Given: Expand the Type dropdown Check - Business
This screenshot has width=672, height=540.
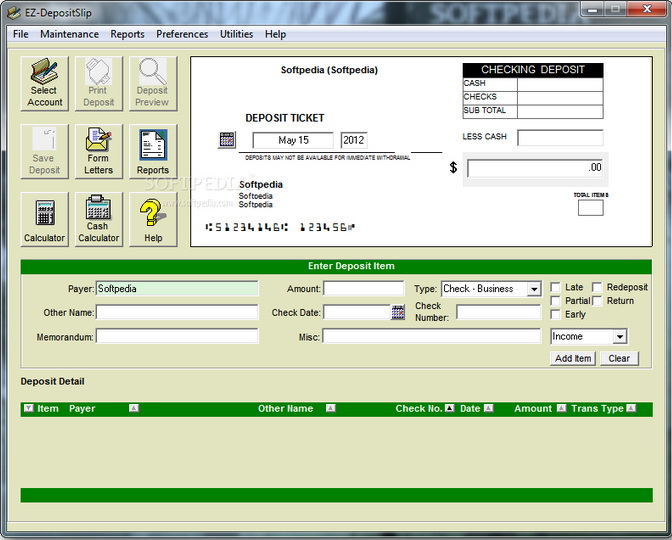Looking at the screenshot, I should coord(534,289).
